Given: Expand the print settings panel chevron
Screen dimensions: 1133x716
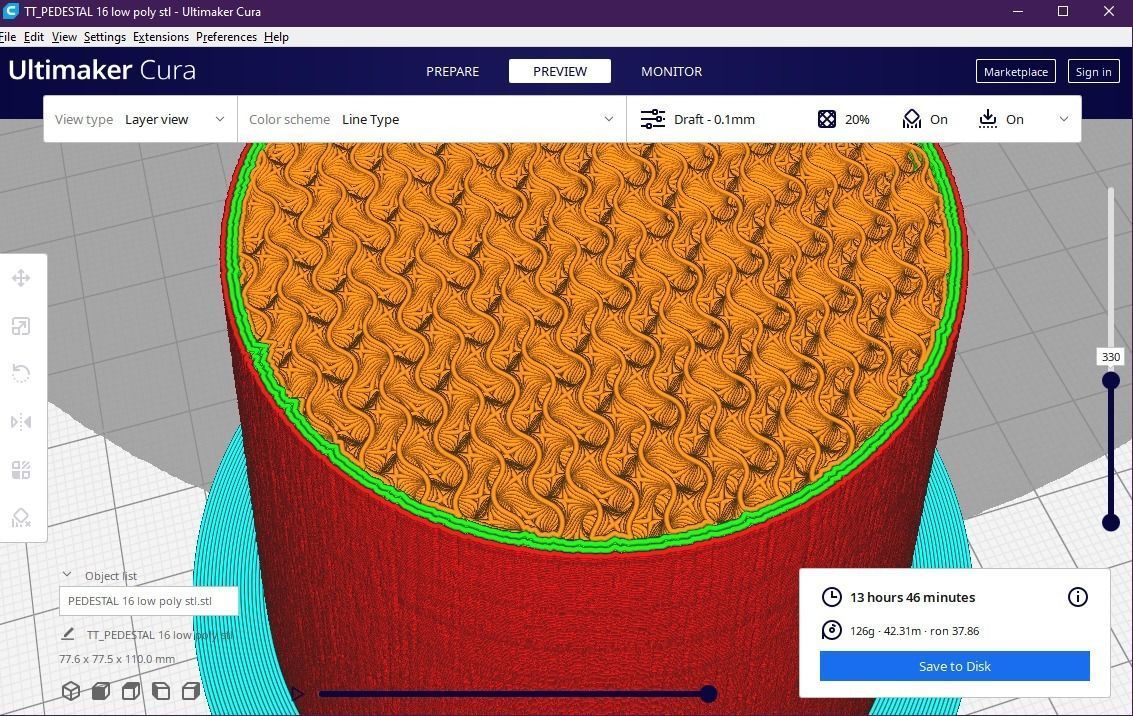Looking at the screenshot, I should click(1064, 119).
